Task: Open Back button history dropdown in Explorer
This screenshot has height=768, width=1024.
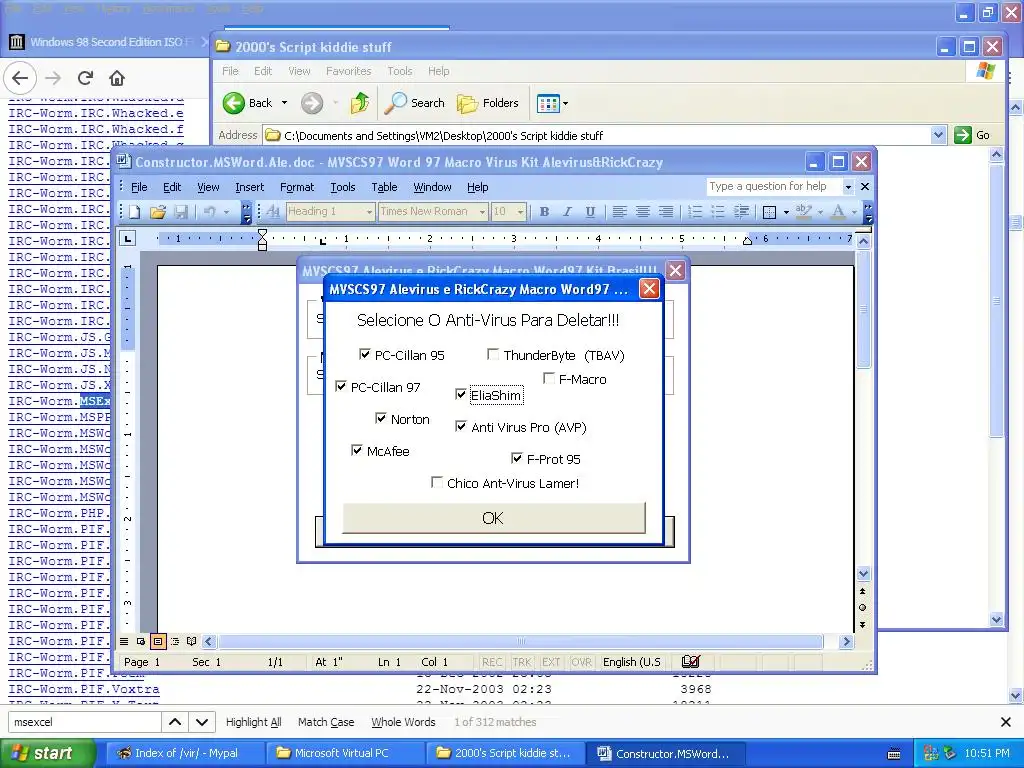Action: (284, 103)
